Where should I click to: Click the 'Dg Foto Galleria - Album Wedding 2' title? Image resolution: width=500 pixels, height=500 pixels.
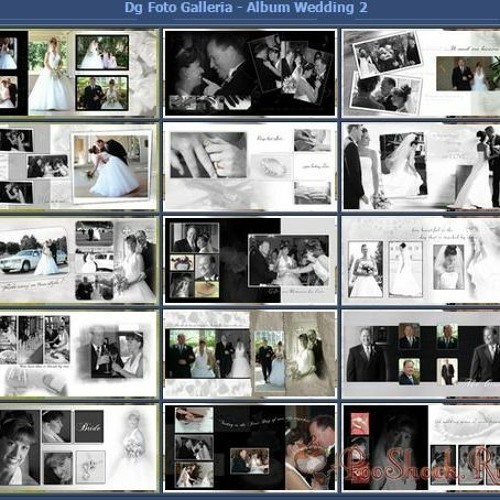tap(246, 8)
